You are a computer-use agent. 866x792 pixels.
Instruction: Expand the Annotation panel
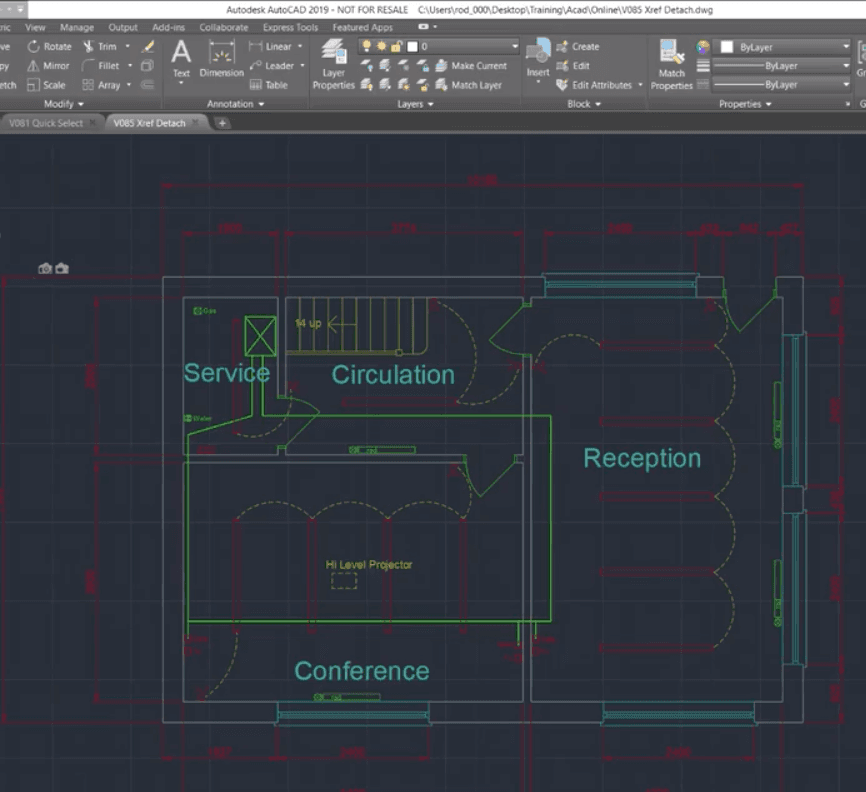[x=235, y=104]
